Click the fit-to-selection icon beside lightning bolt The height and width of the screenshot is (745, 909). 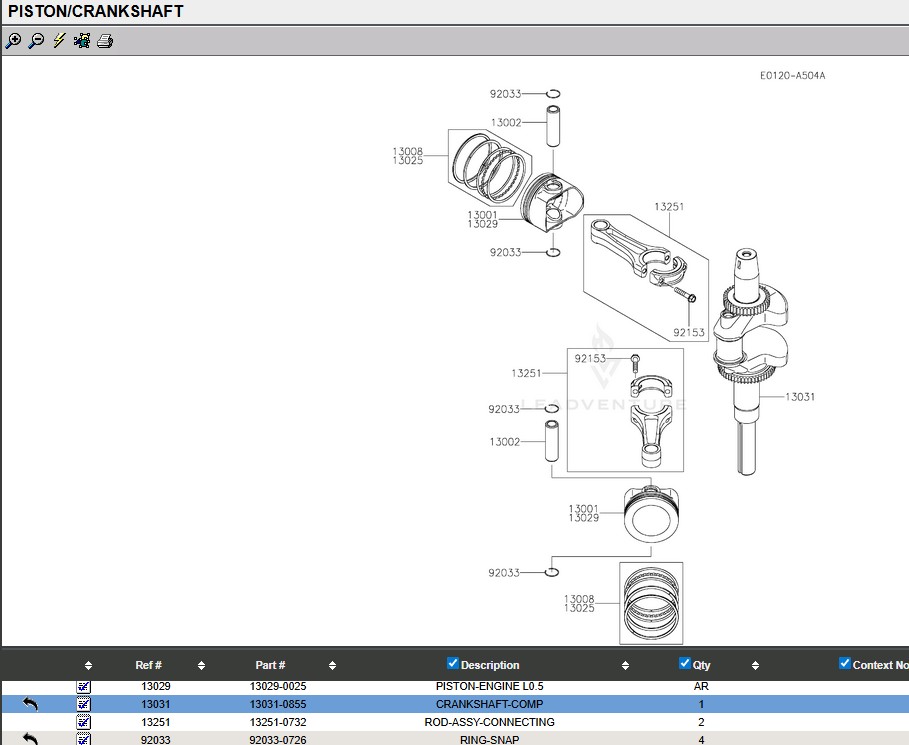pos(82,41)
